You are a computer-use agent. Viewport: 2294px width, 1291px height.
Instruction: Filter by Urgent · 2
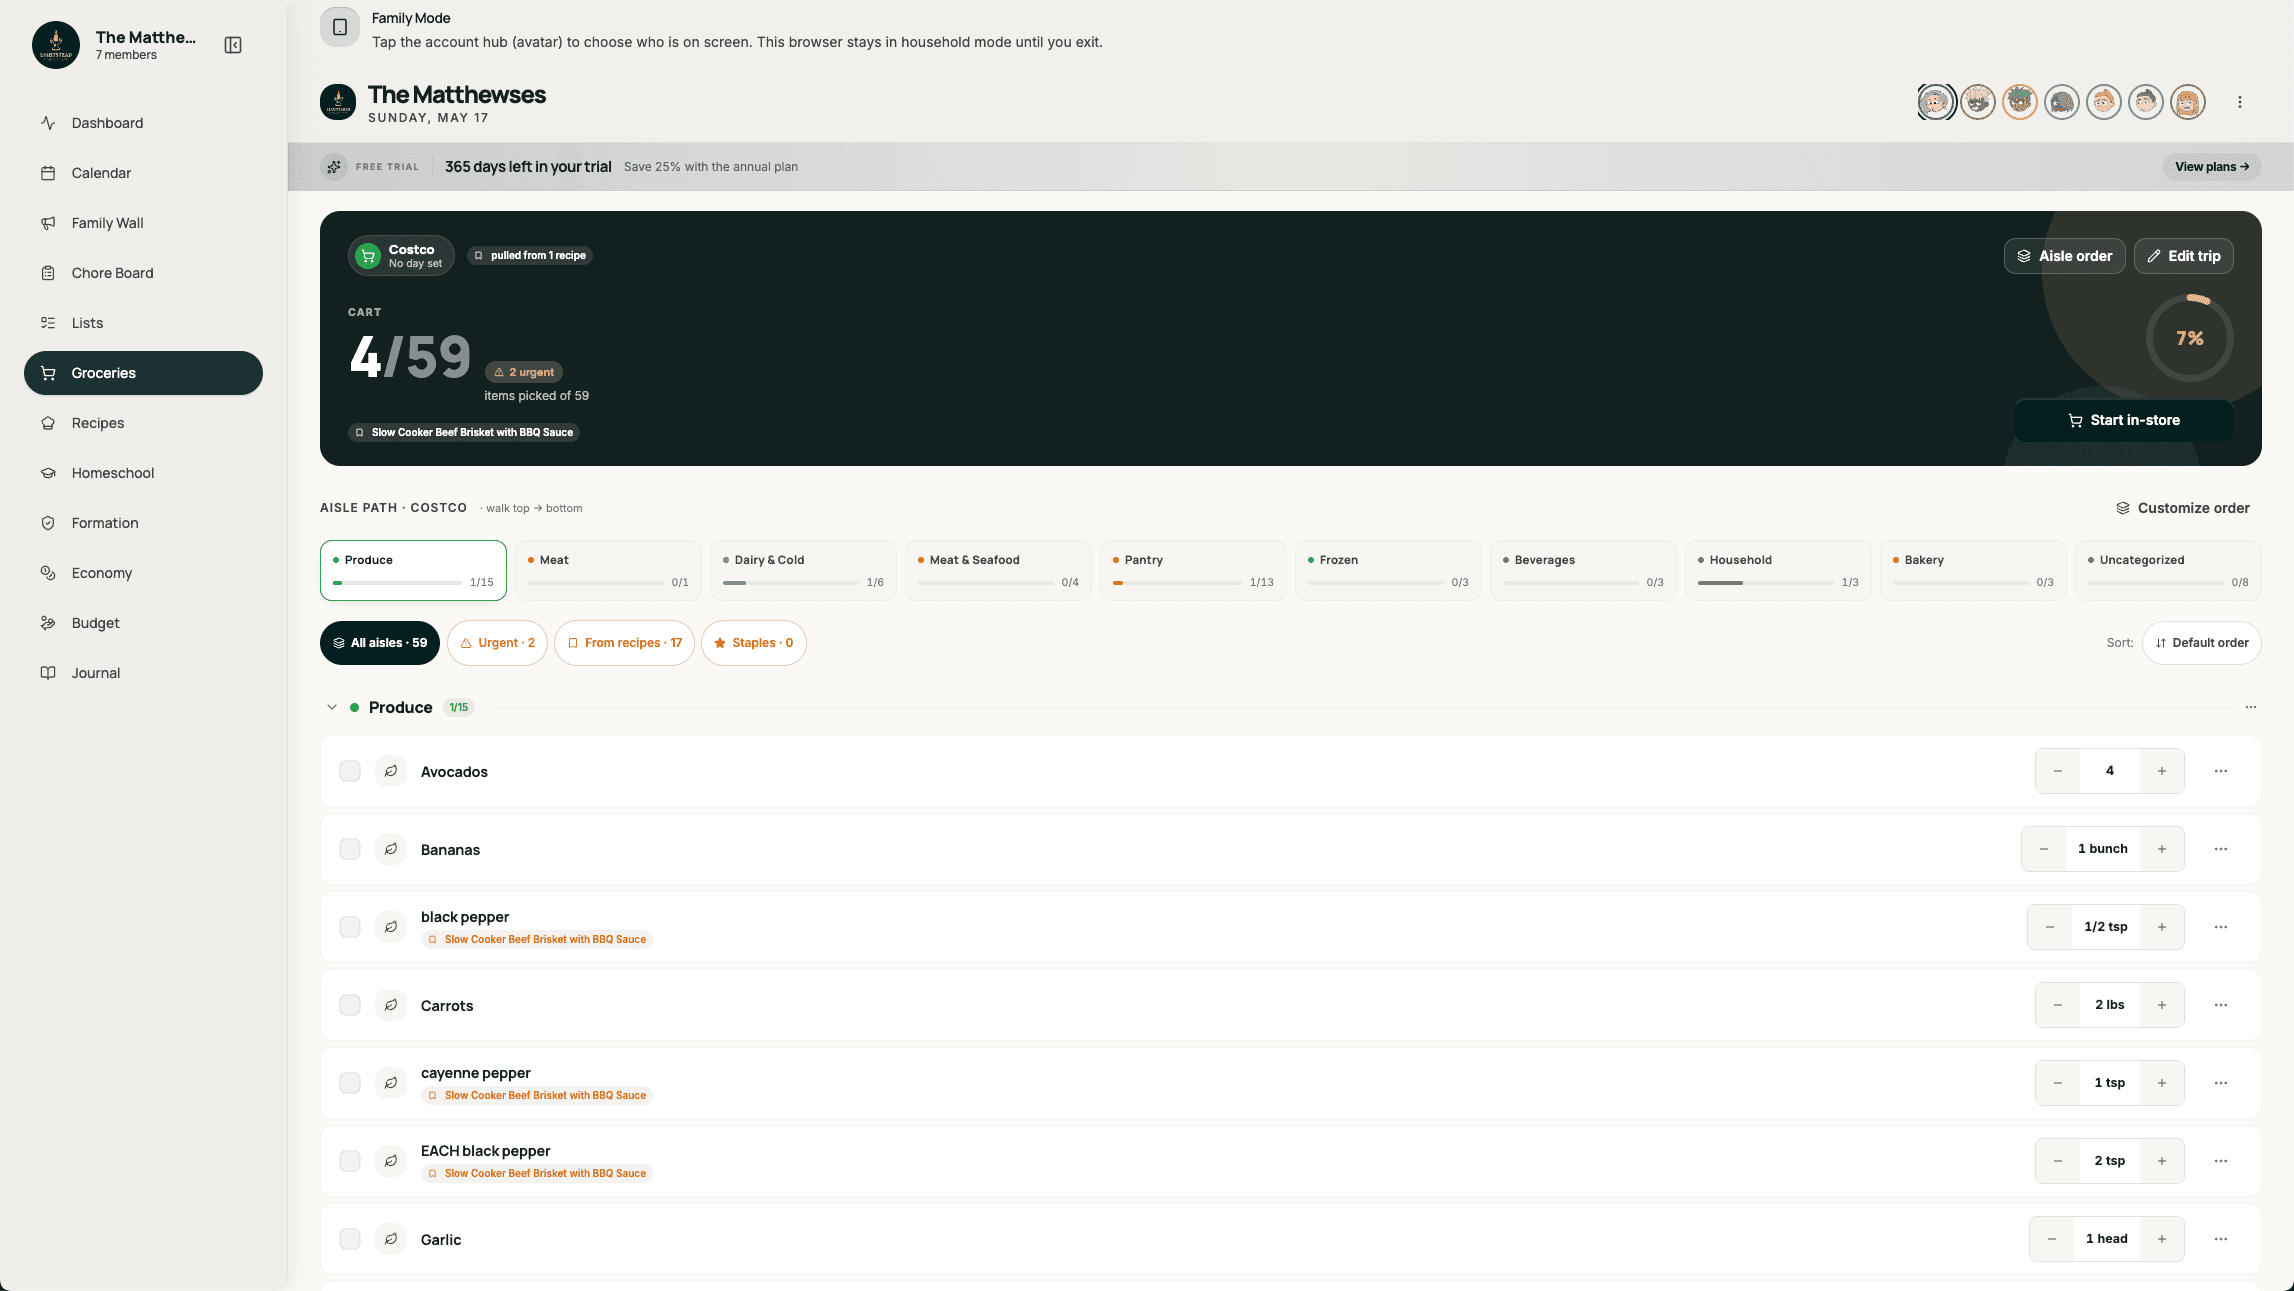[x=497, y=643]
